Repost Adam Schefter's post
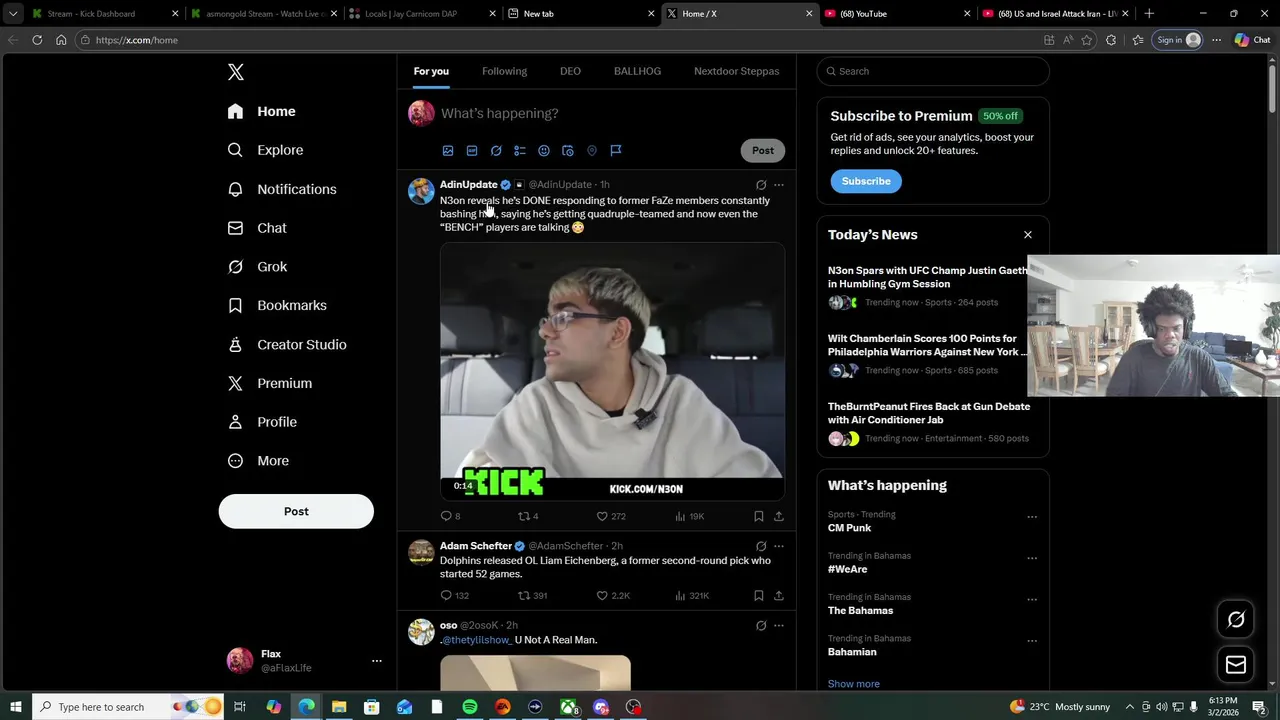The width and height of the screenshot is (1280, 720). pos(523,596)
